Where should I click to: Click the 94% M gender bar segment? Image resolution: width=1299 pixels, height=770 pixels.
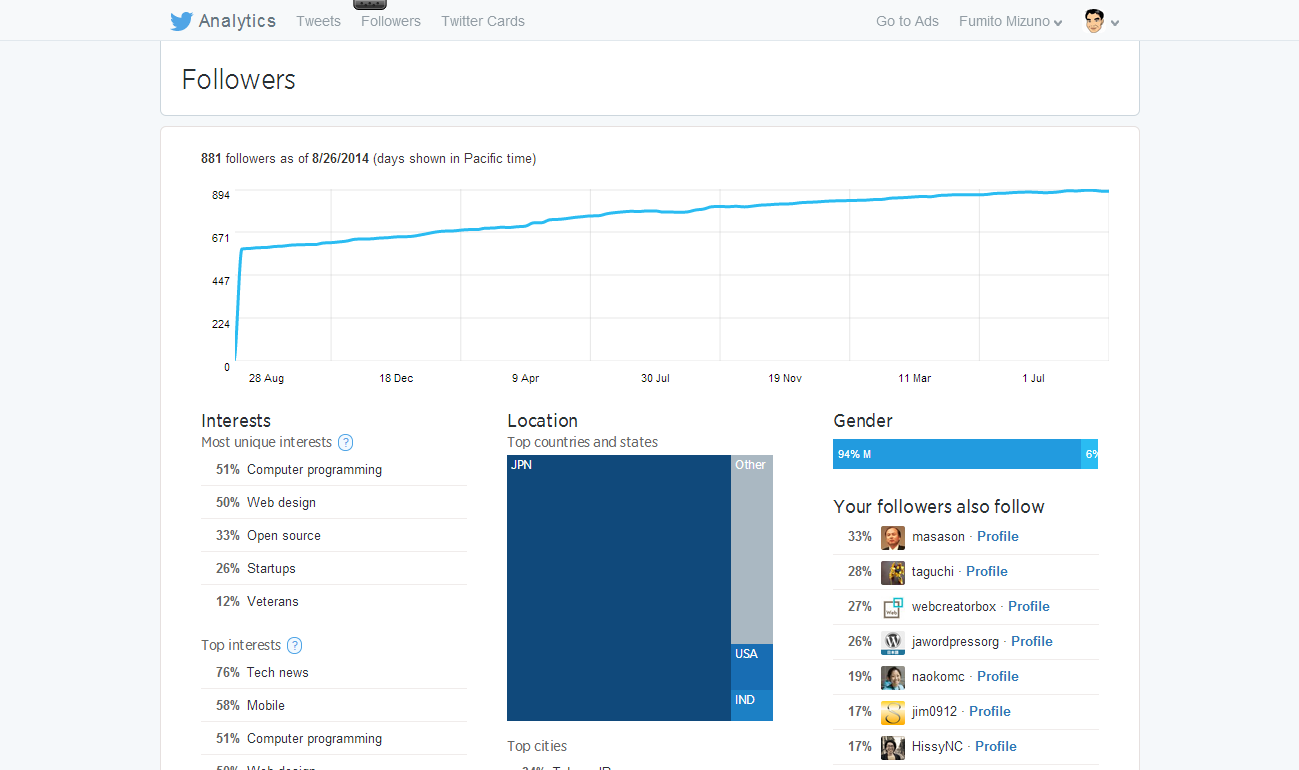[x=957, y=454]
